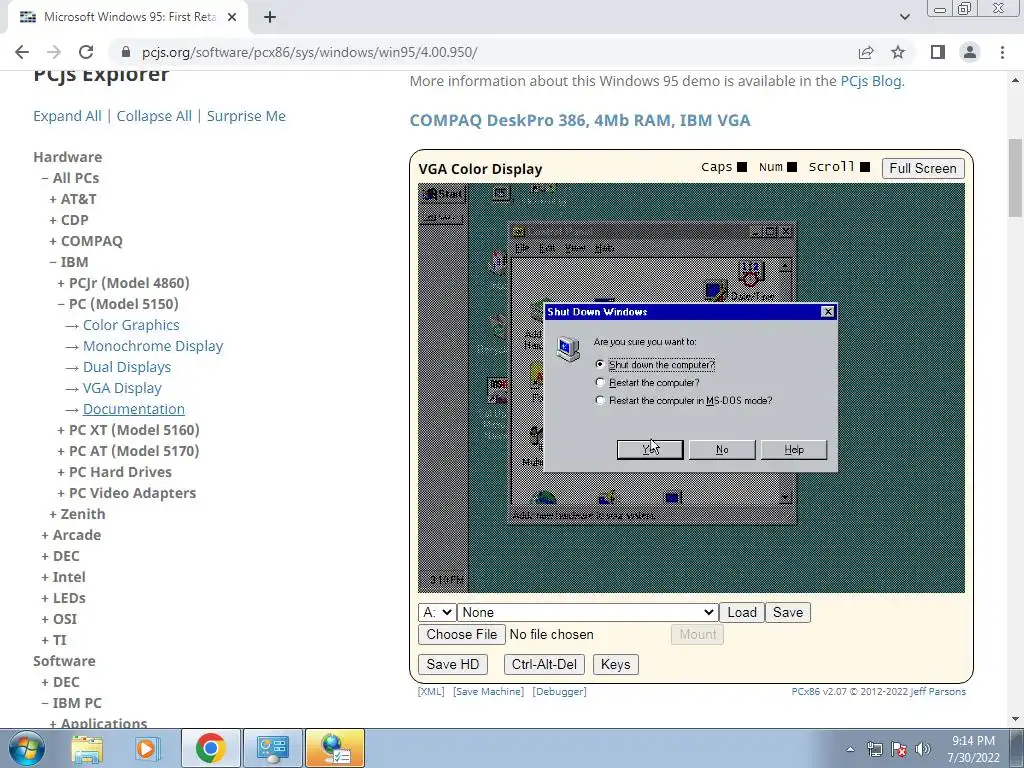This screenshot has width=1024, height=768.
Task: Open VGA Display link
Action: 122,388
